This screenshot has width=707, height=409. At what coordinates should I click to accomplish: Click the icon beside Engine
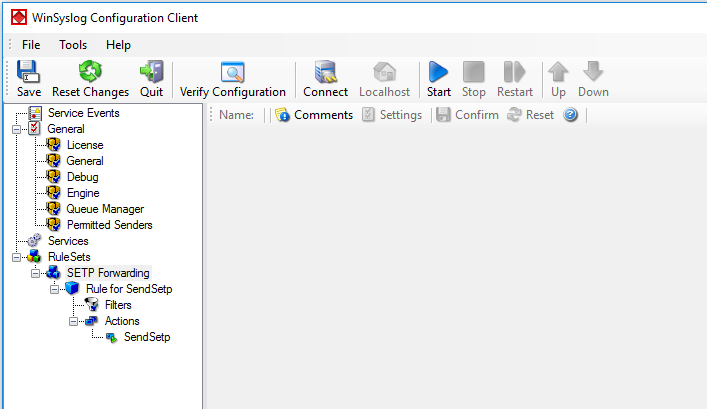tap(53, 193)
